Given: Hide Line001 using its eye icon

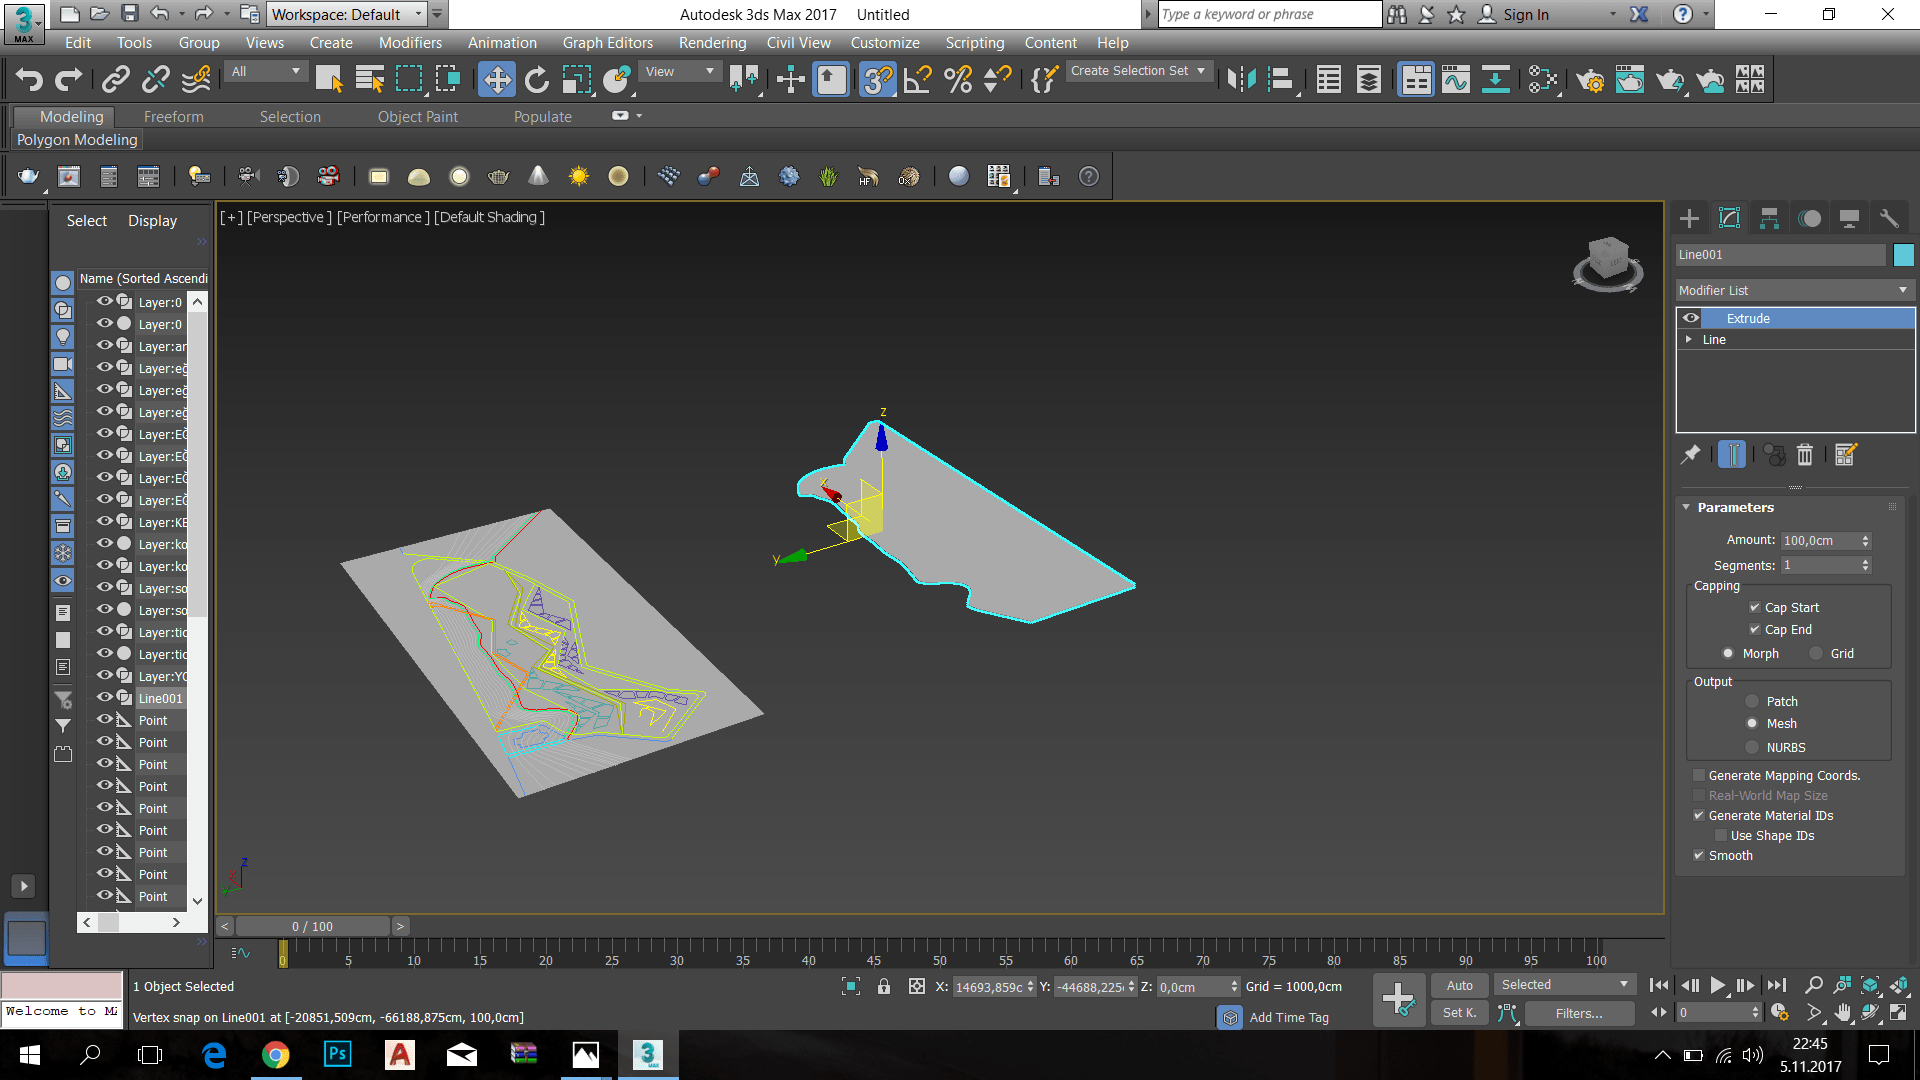Looking at the screenshot, I should (104, 697).
